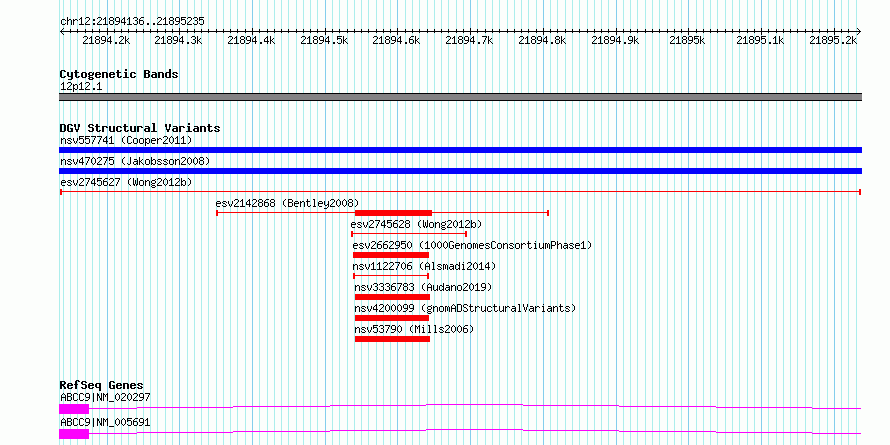890x445 pixels.
Task: Click the thick red esv2142868 segment
Action: 393,213
